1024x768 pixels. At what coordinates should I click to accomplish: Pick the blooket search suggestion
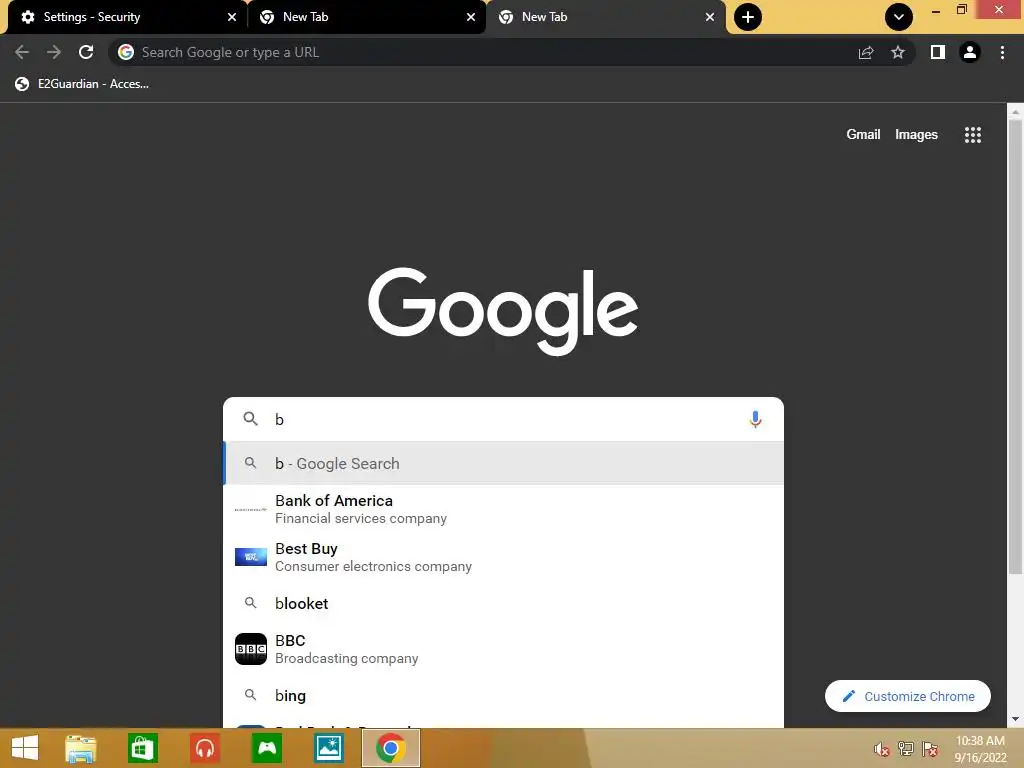(504, 603)
